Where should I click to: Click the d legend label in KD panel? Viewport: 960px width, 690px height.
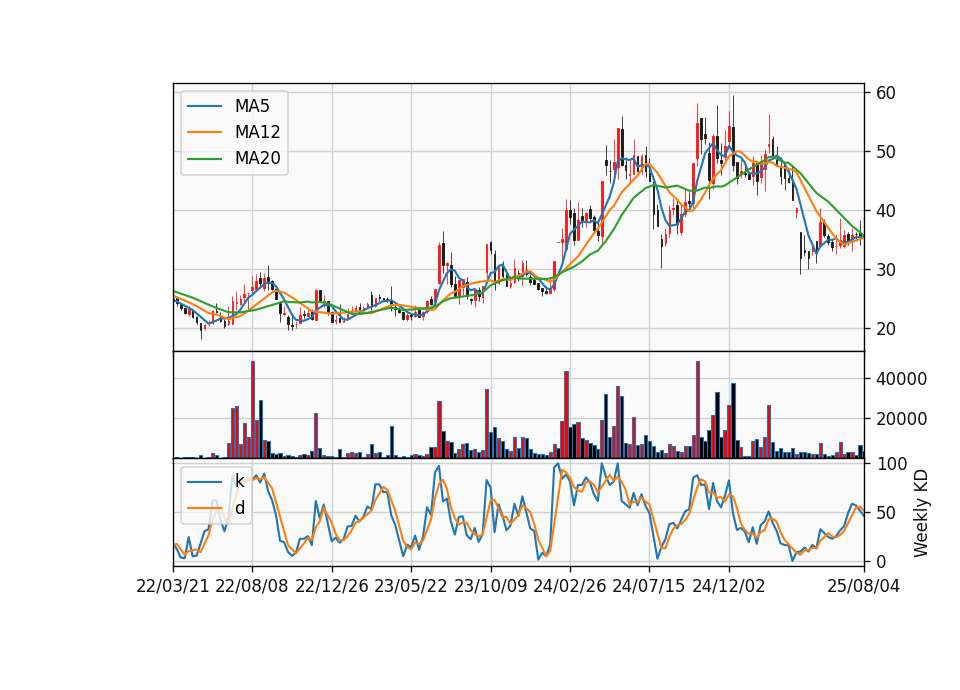[x=240, y=508]
